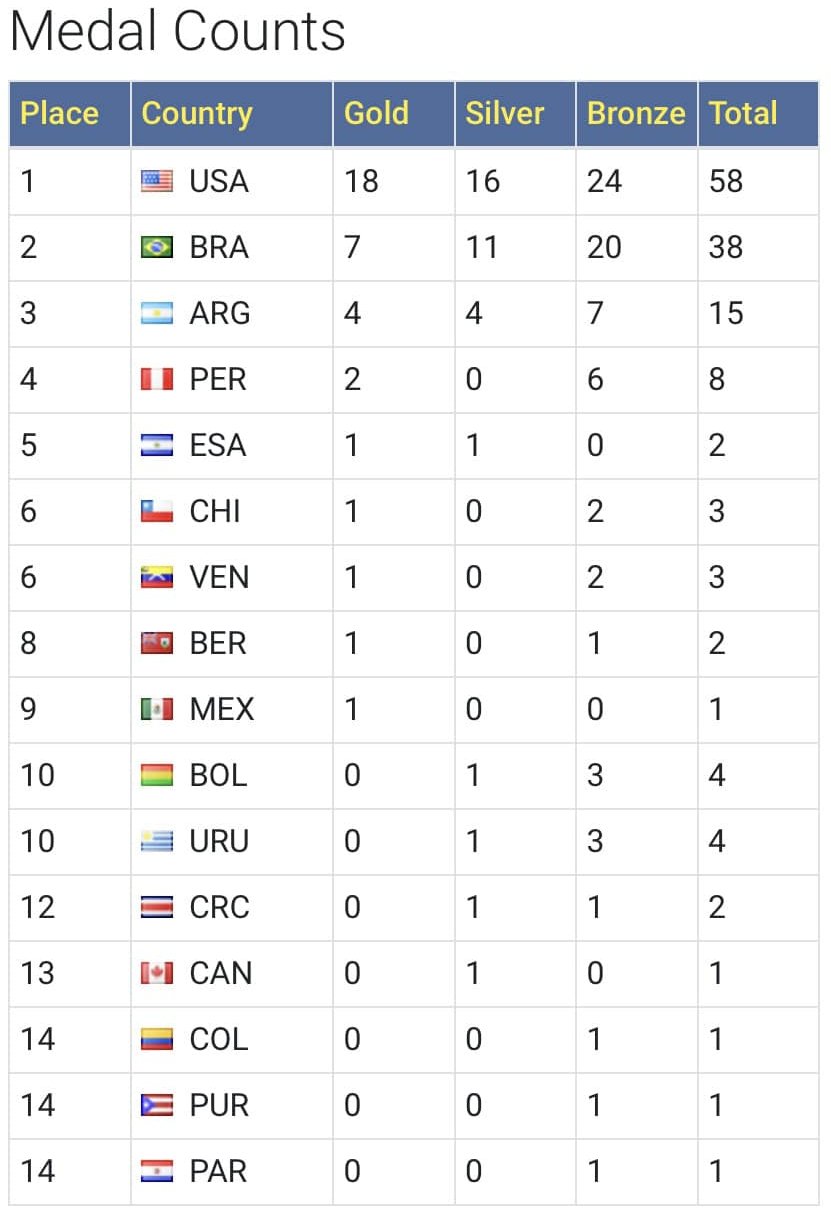Click the Mexico flag icon
Viewport: 831px width, 1219px height.
click(x=157, y=709)
